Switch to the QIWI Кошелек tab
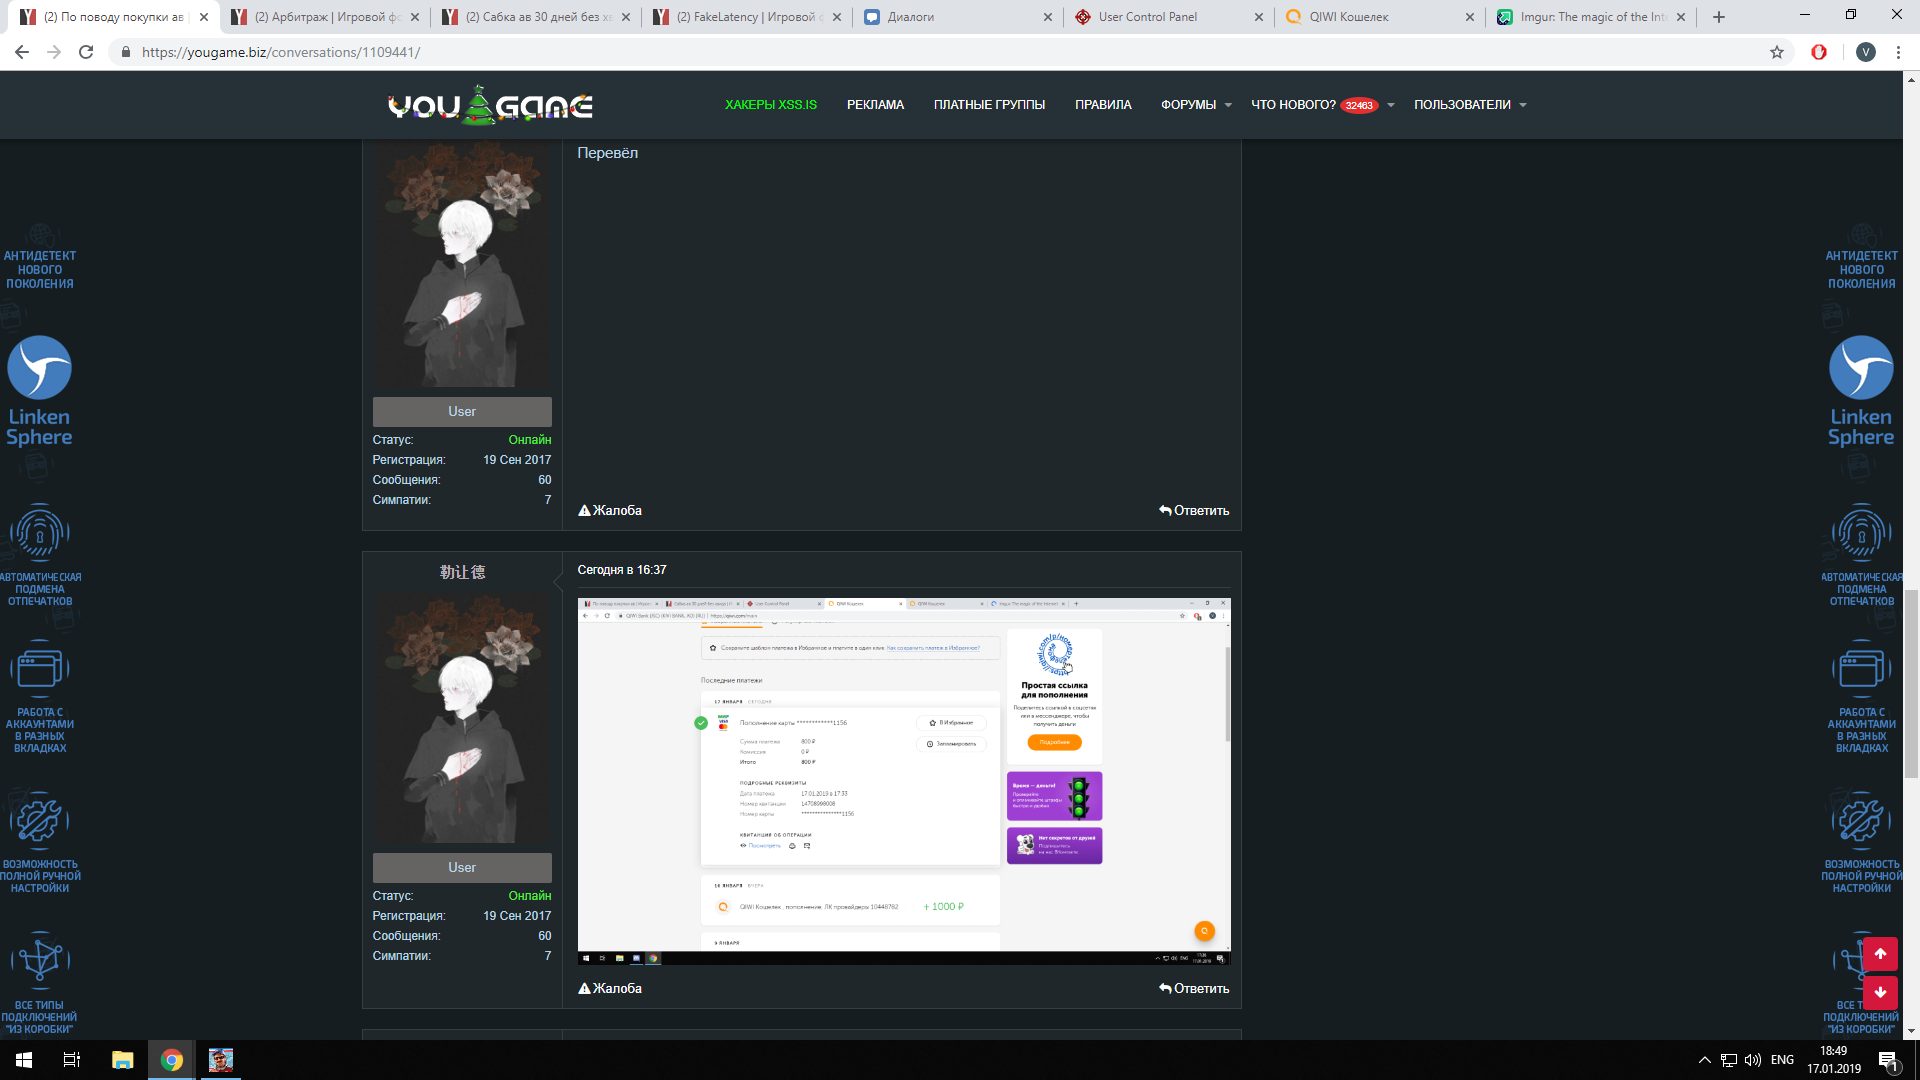 1348,17
